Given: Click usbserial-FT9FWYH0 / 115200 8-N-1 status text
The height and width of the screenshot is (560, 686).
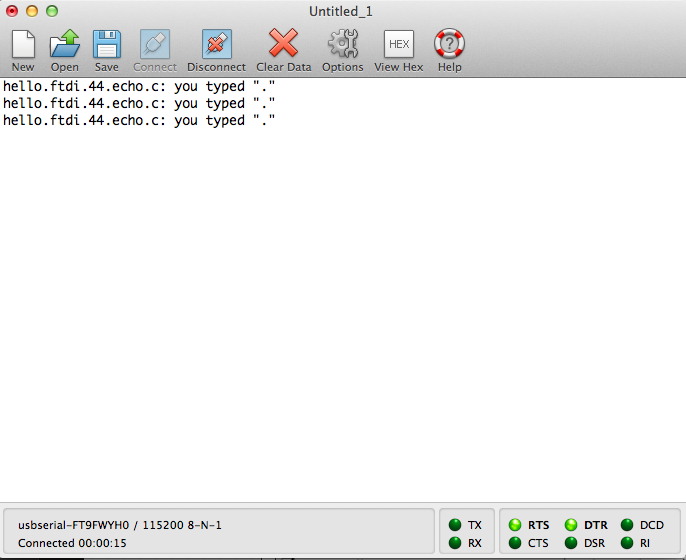Looking at the screenshot, I should (119, 525).
